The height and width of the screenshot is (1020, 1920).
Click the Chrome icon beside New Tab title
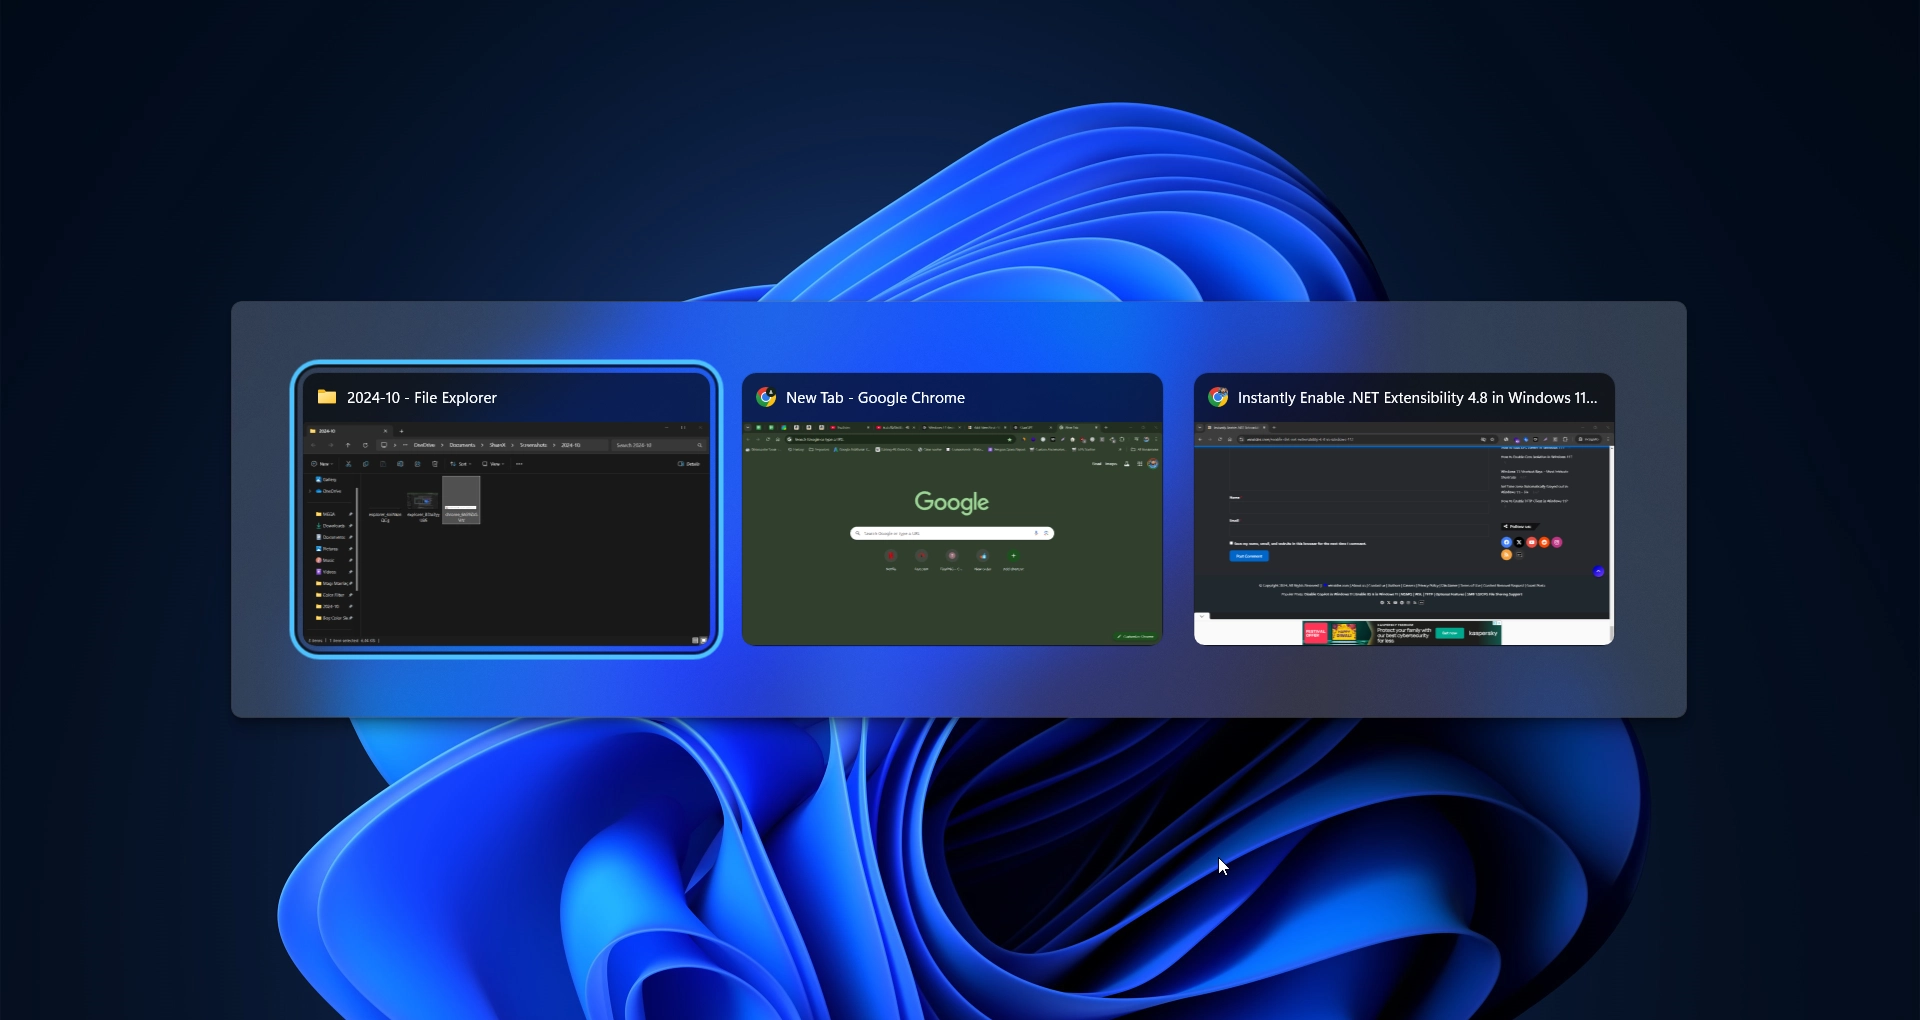(766, 397)
